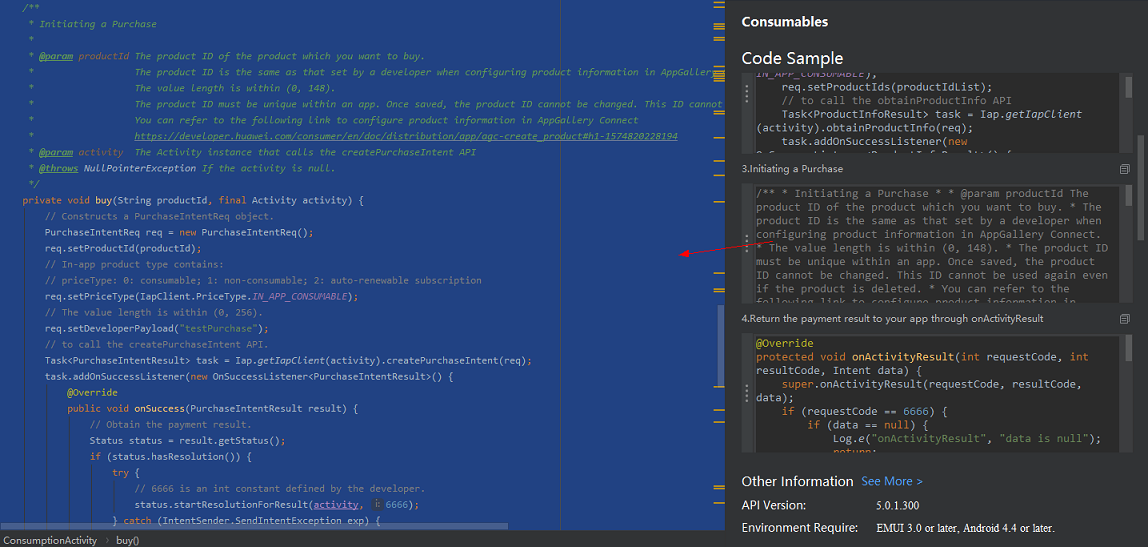Click the 'status.hasResolution()' condition
The image size is (1148, 547).
173,457
